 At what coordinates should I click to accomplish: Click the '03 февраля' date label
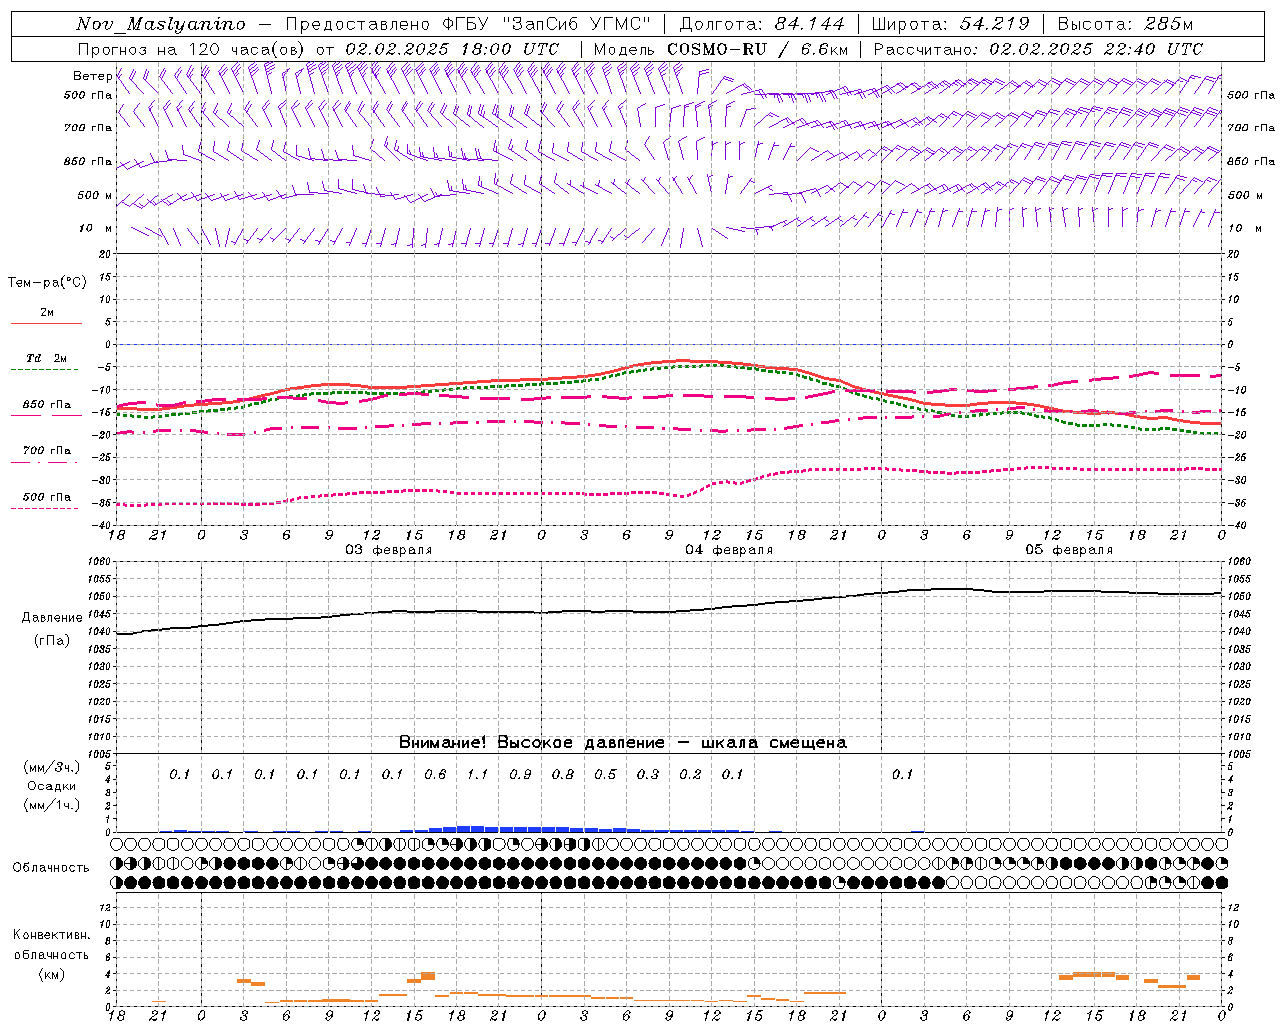389,550
